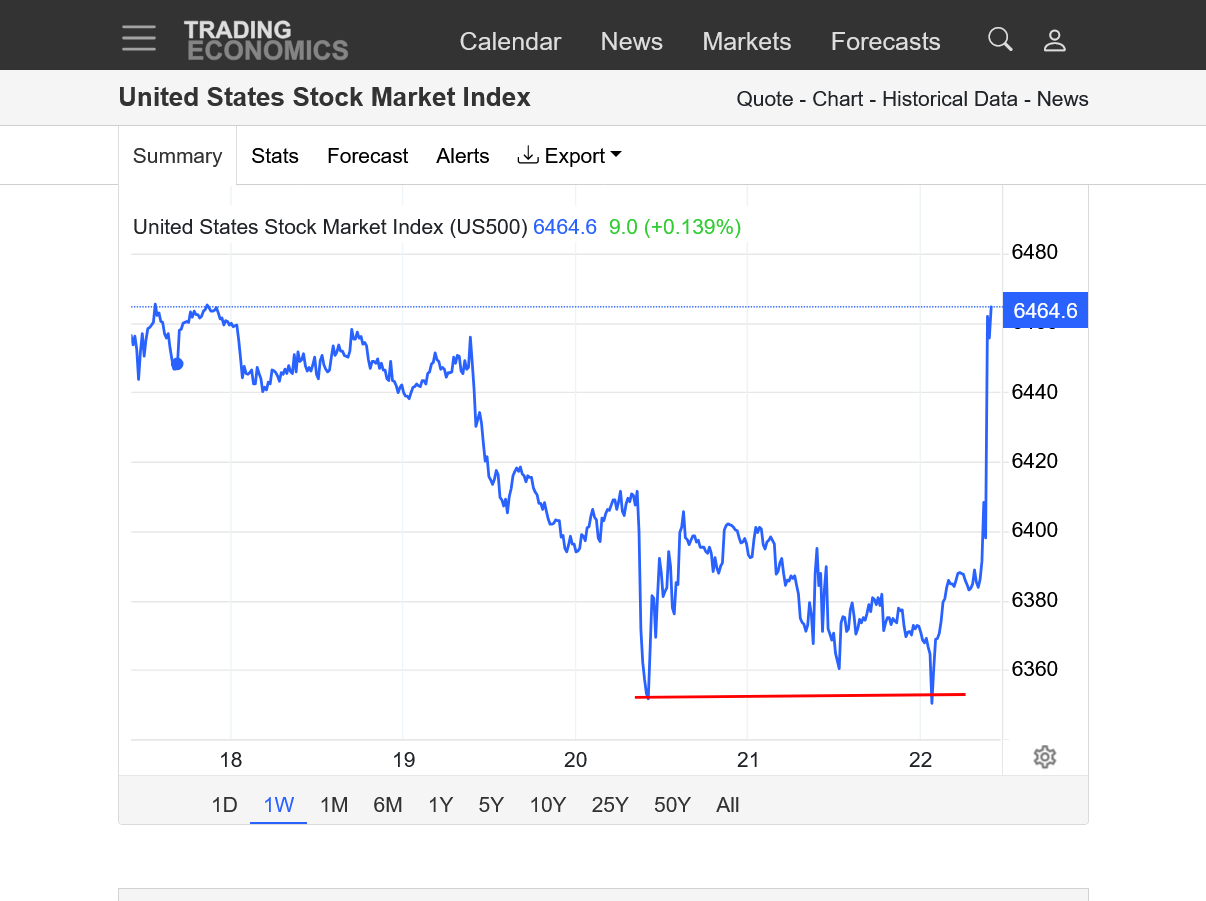This screenshot has width=1206, height=901.
Task: Expand the Export dropdown
Action: [569, 156]
